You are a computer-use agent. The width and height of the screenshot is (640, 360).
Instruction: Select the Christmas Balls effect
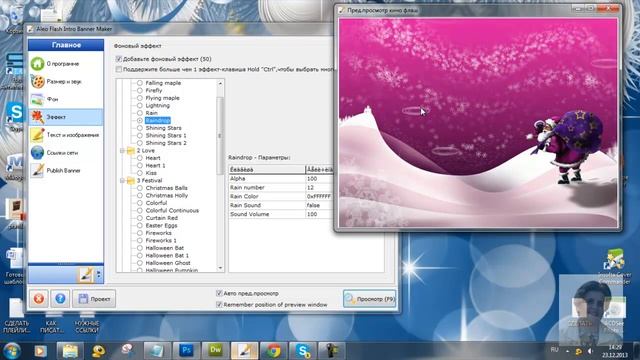coord(166,188)
